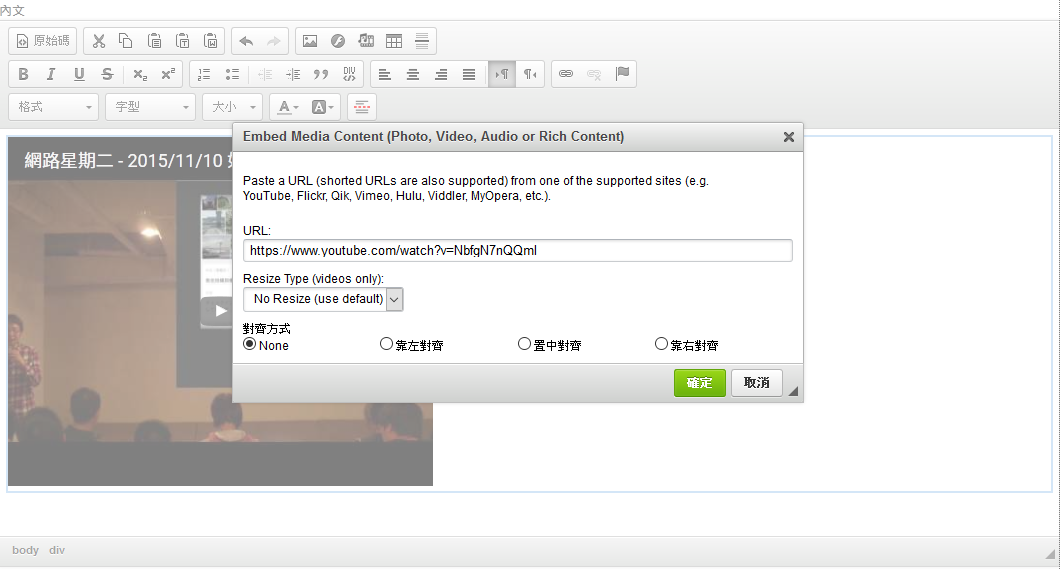This screenshot has width=1060, height=570.
Task: Toggle bold formatting
Action: pos(23,74)
